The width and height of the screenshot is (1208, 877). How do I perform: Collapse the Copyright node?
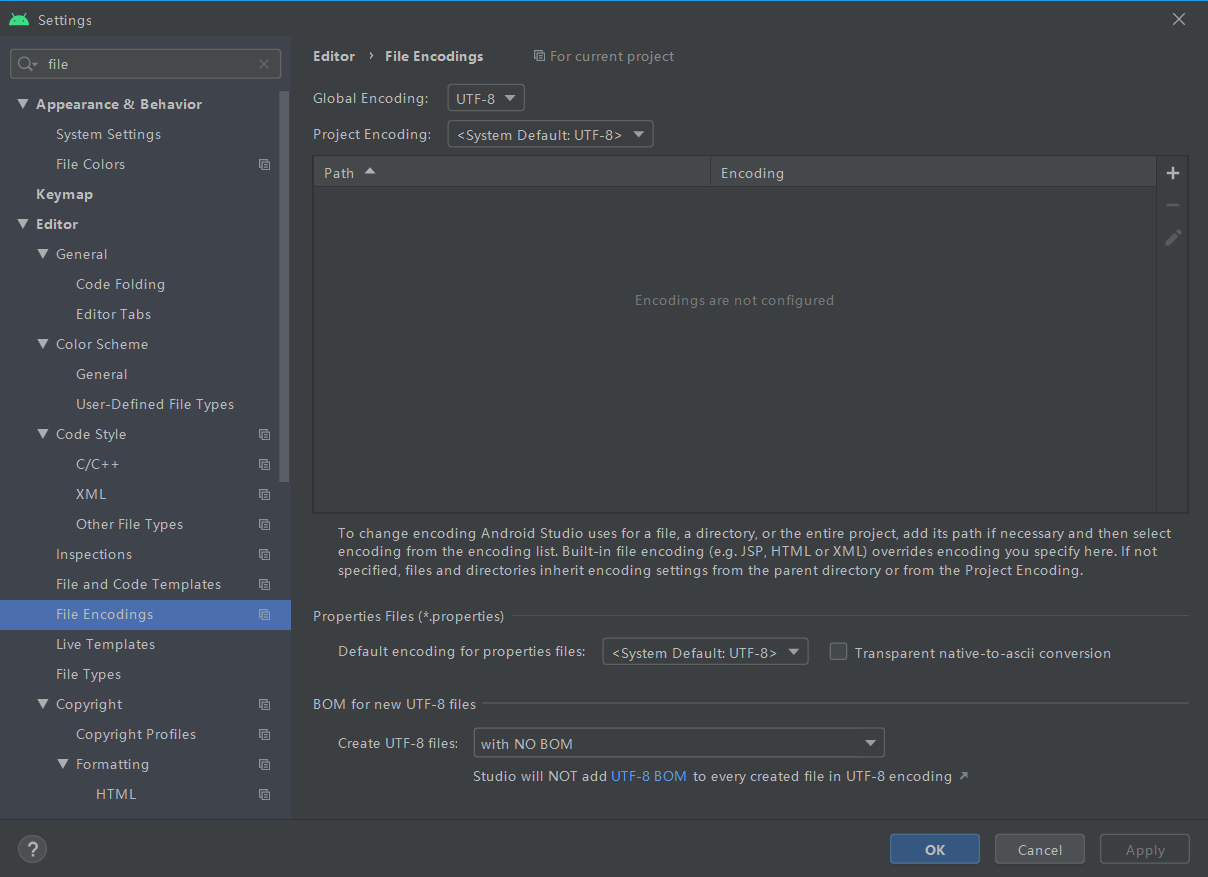(x=43, y=704)
